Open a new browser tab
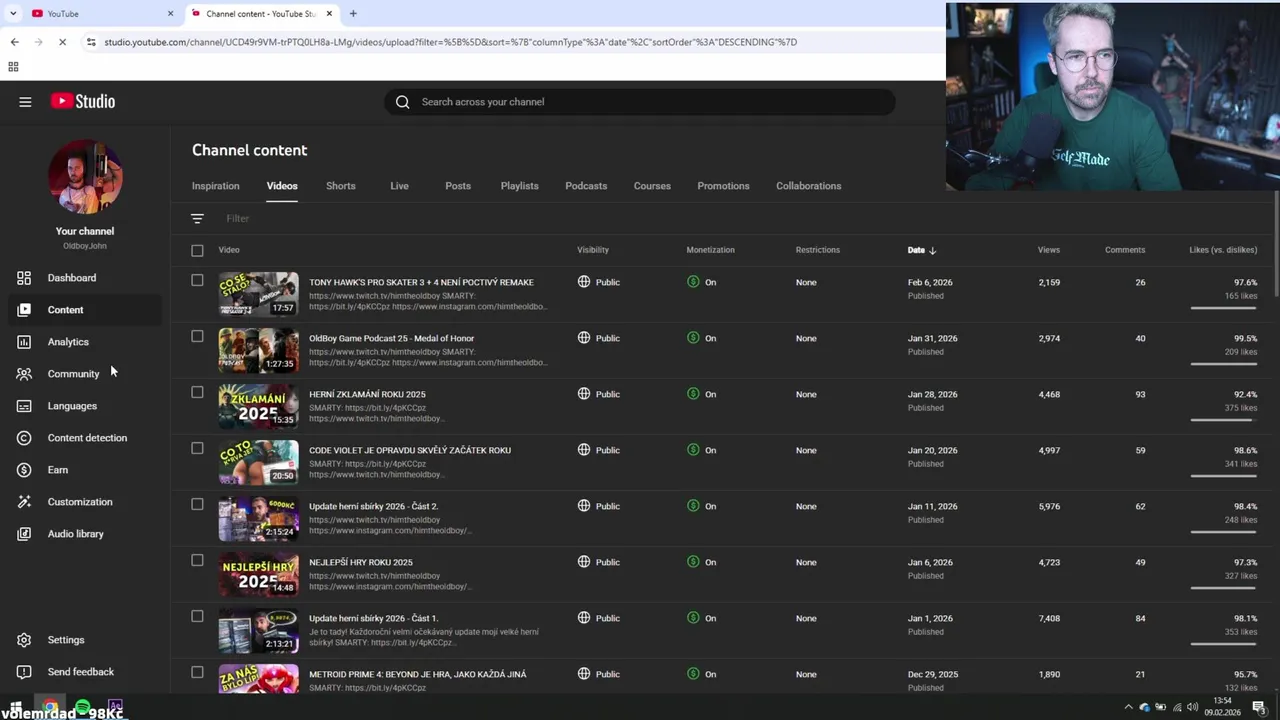Screen dimensions: 1280x720 pyautogui.click(x=353, y=14)
